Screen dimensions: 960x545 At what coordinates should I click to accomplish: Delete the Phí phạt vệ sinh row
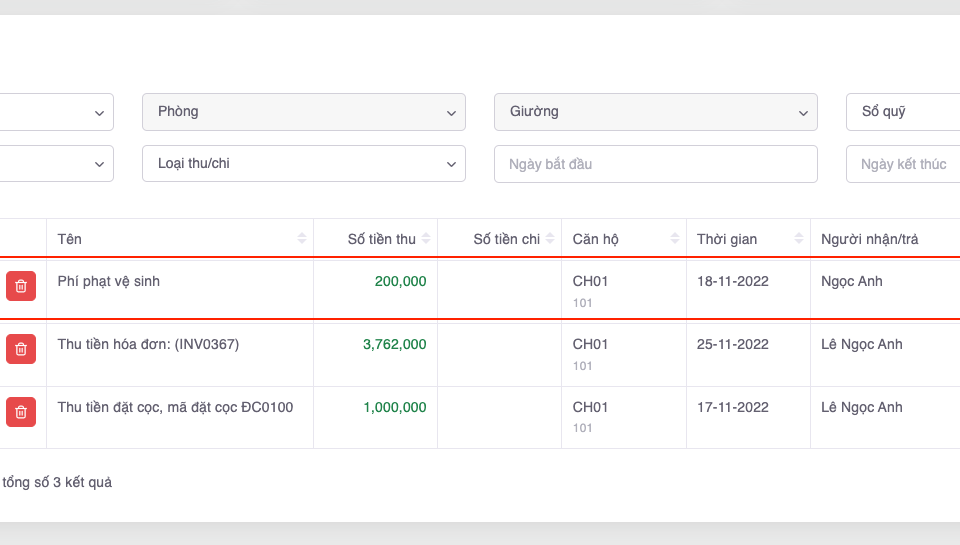21,286
